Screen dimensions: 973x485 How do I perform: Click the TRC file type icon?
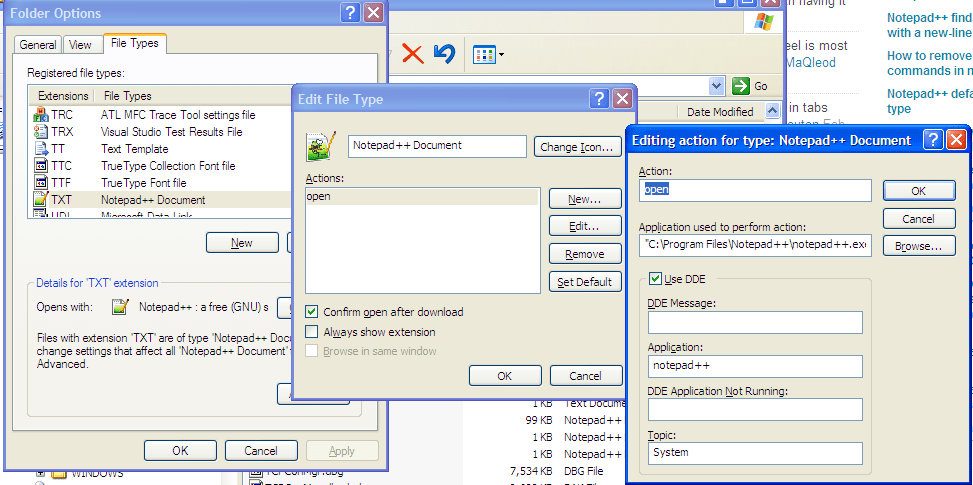(x=41, y=115)
